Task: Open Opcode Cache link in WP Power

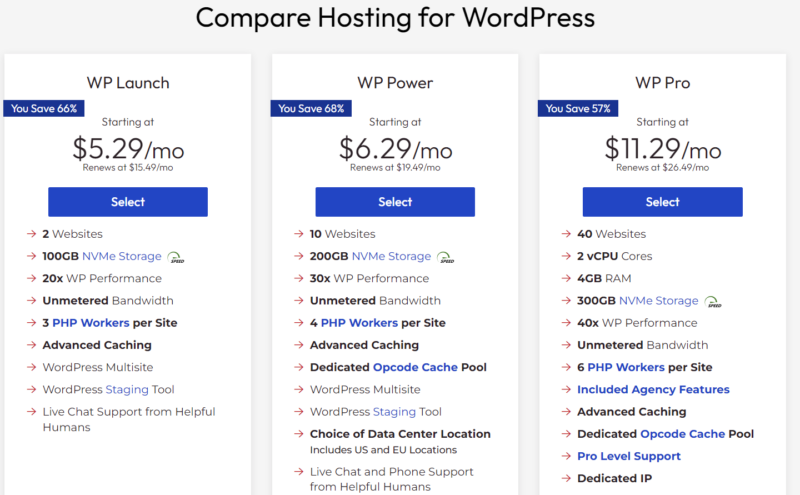Action: click(x=415, y=367)
